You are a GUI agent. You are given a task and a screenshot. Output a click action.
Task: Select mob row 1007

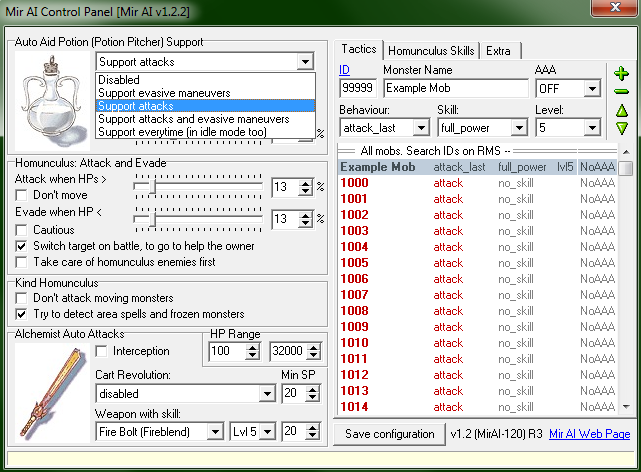point(477,295)
